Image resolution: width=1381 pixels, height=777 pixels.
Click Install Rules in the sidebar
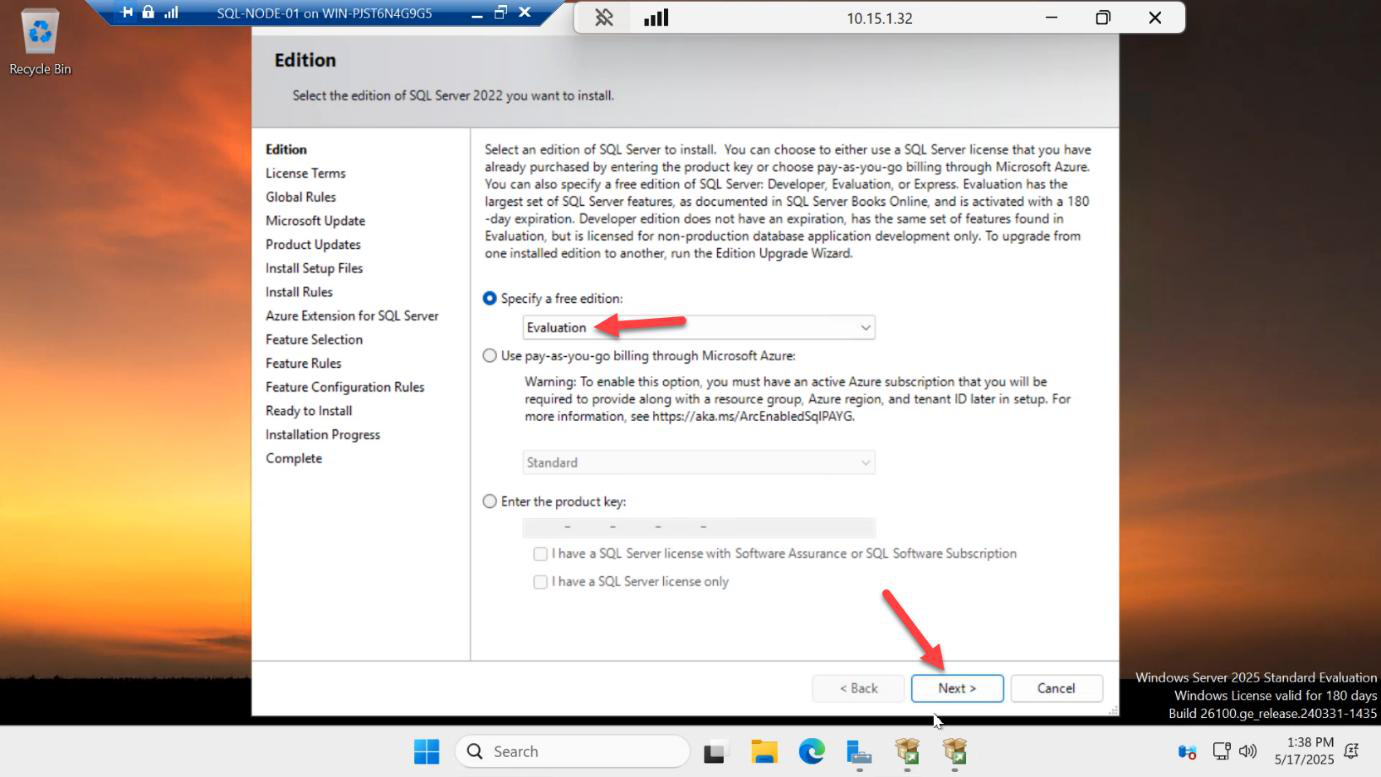pyautogui.click(x=299, y=292)
